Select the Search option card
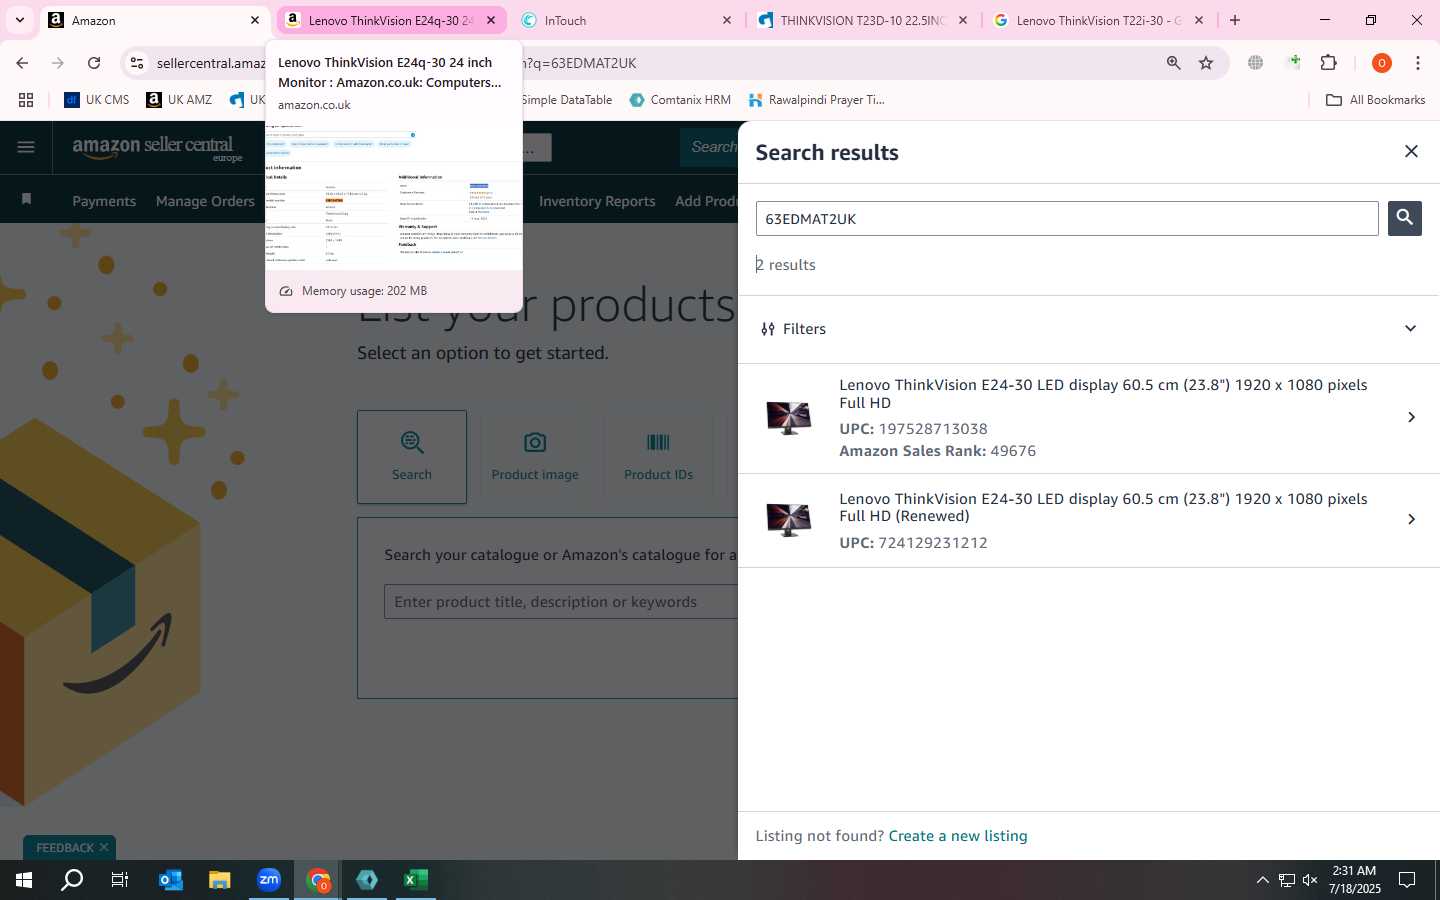Screen dimensions: 1440x900 412,456
